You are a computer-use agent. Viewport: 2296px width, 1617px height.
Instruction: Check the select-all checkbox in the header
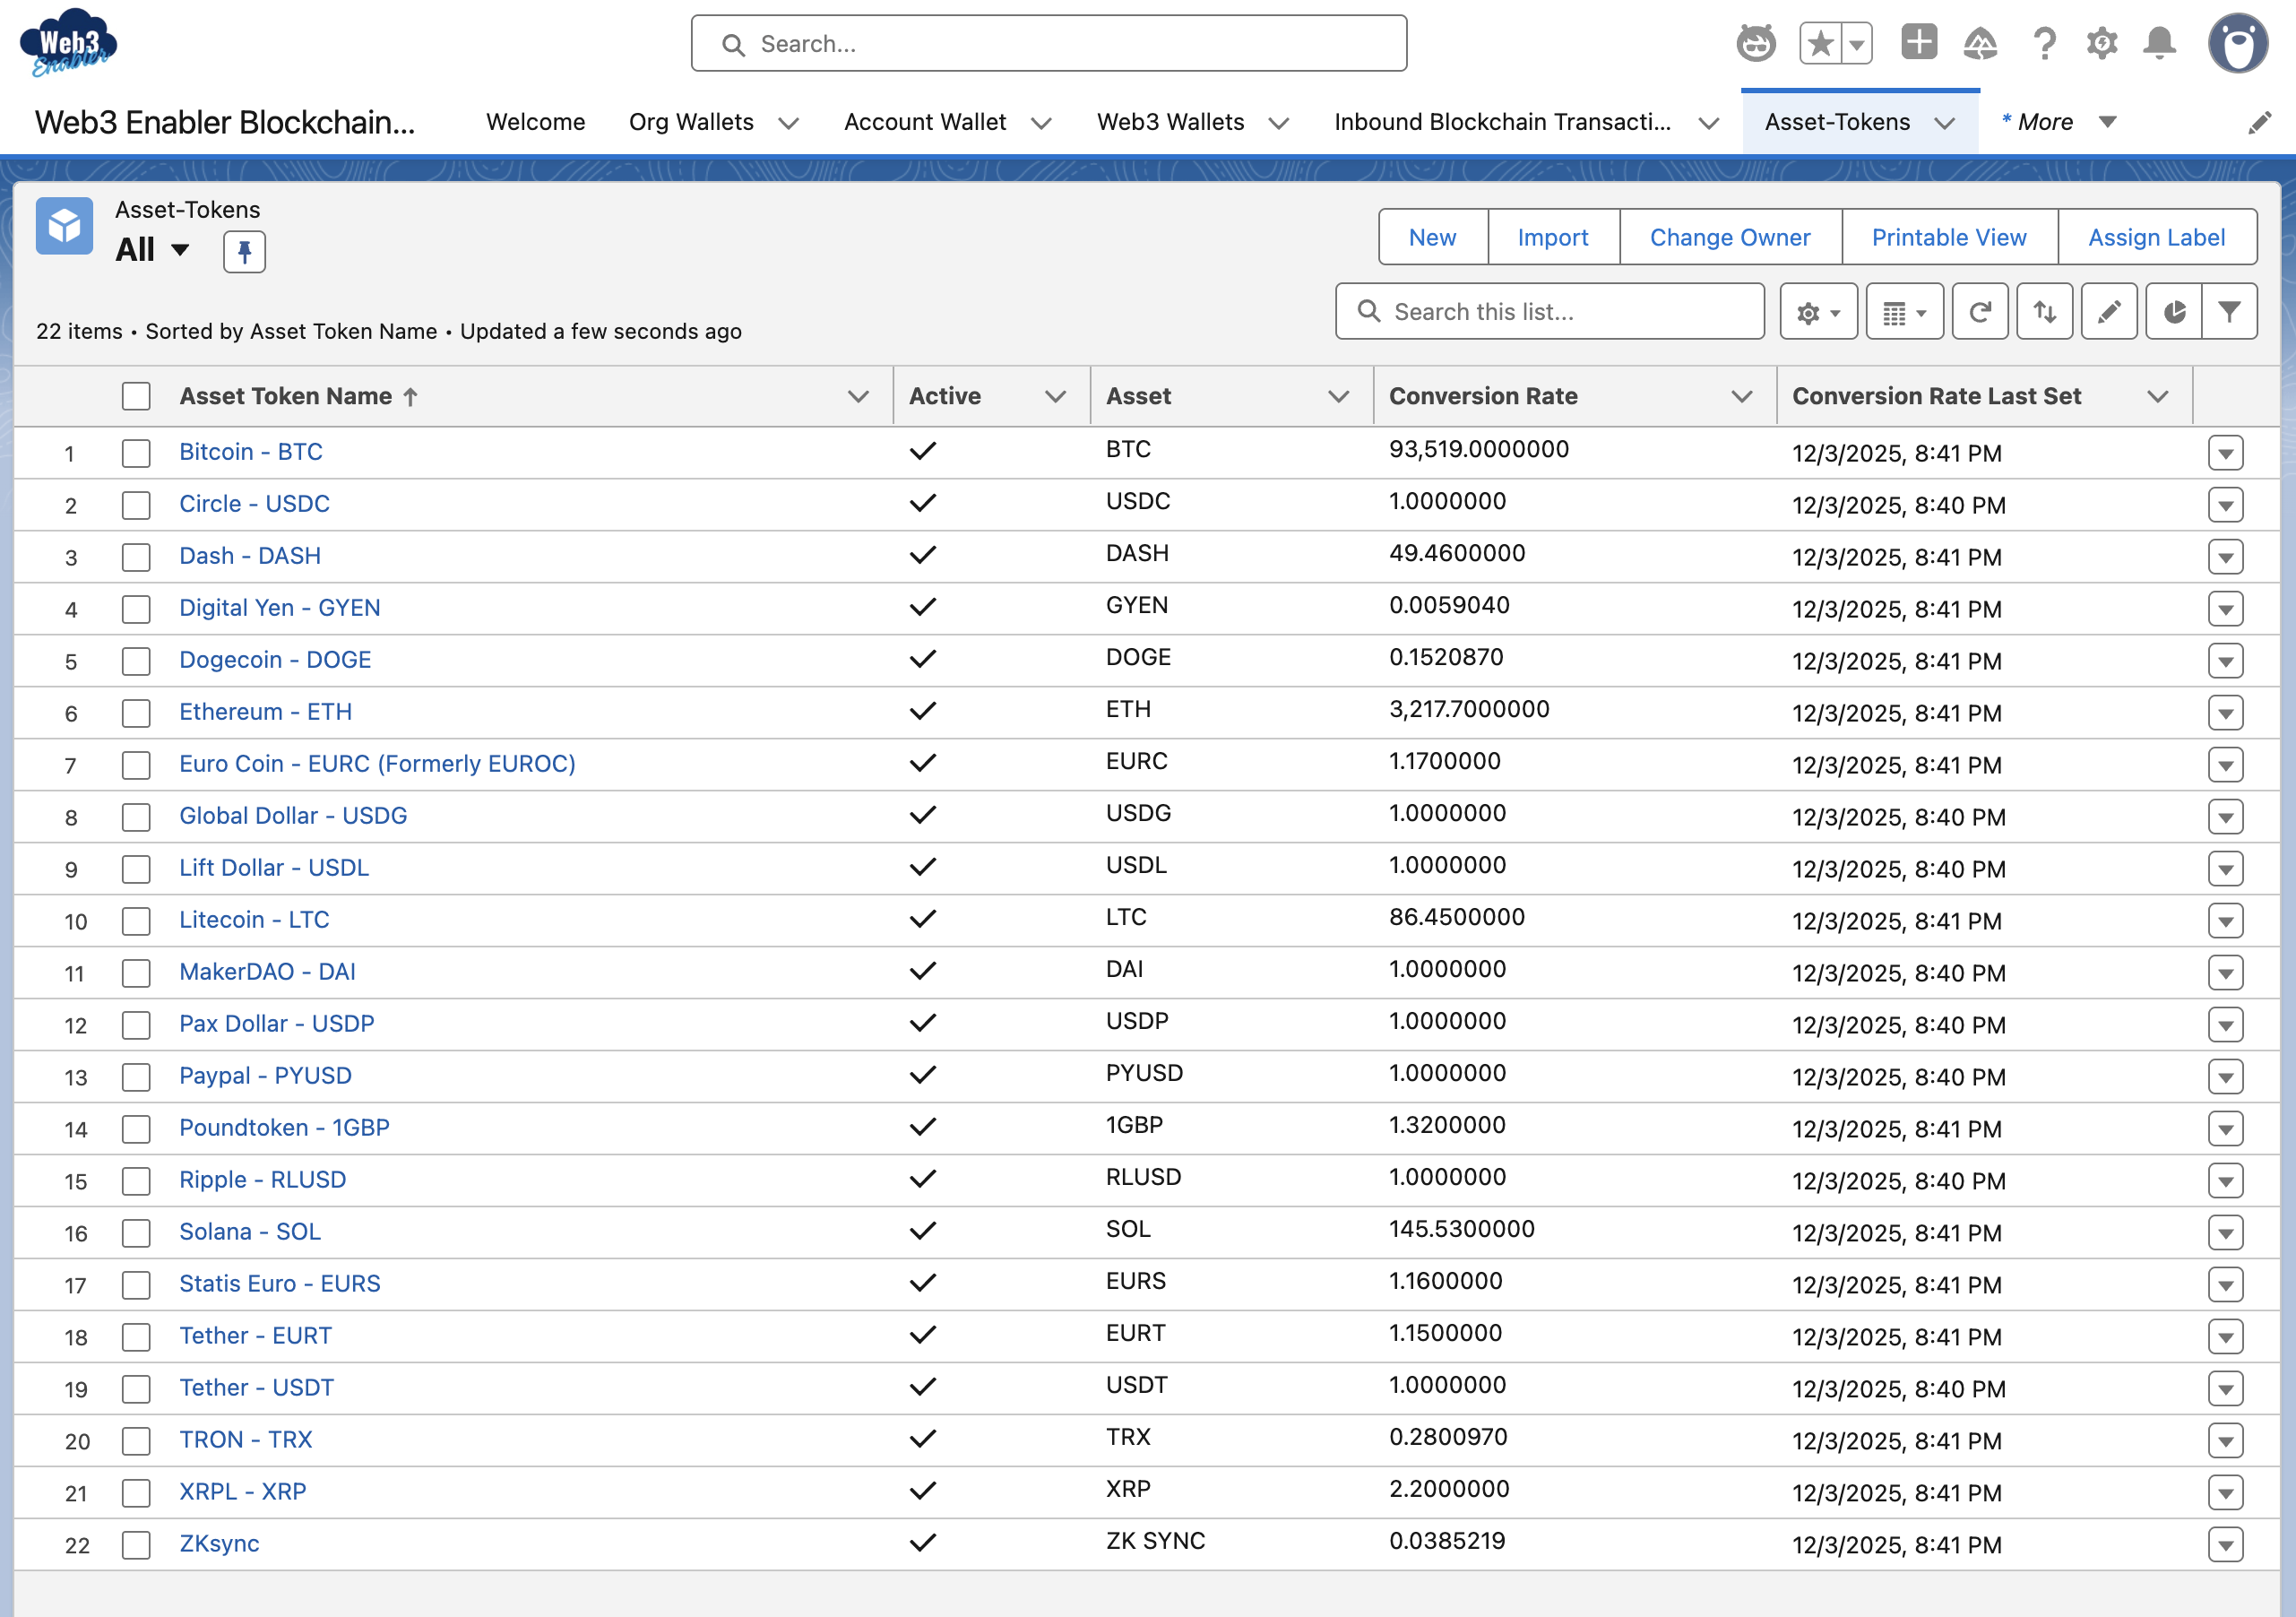pos(136,396)
